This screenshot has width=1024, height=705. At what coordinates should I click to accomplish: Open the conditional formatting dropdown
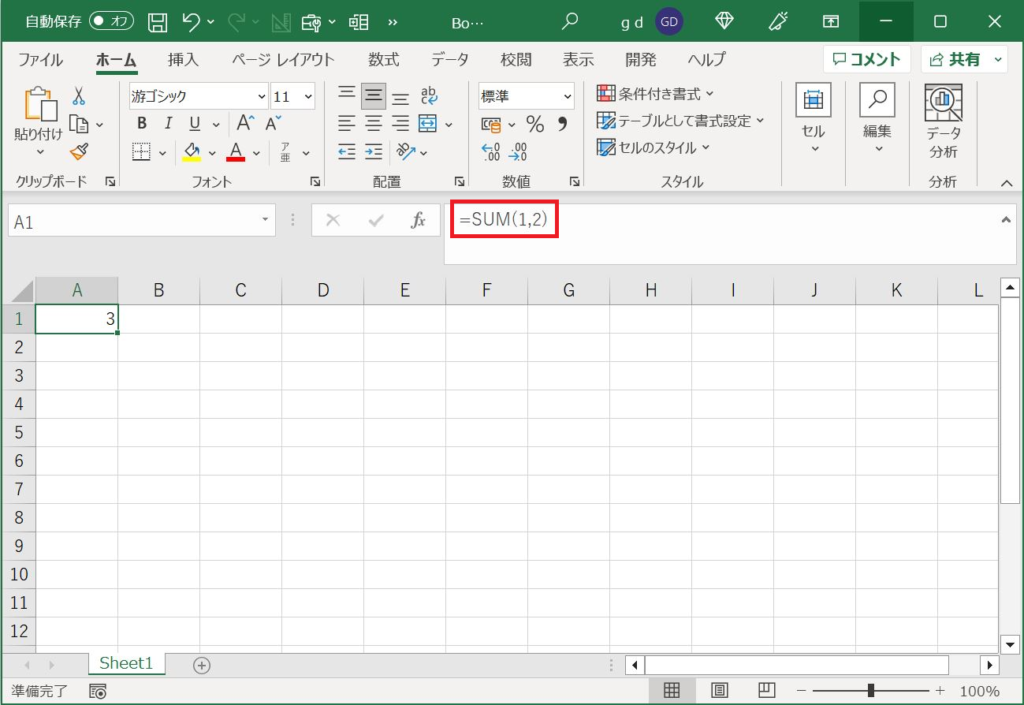coord(656,94)
